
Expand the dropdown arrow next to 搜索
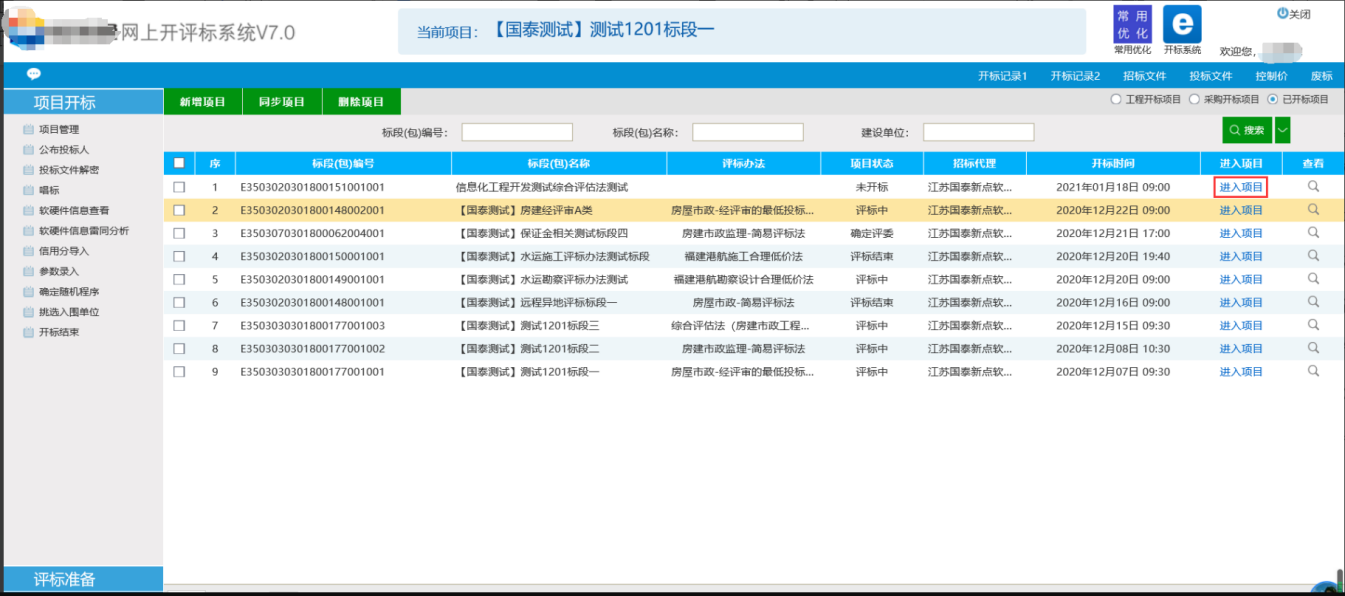tap(1282, 130)
